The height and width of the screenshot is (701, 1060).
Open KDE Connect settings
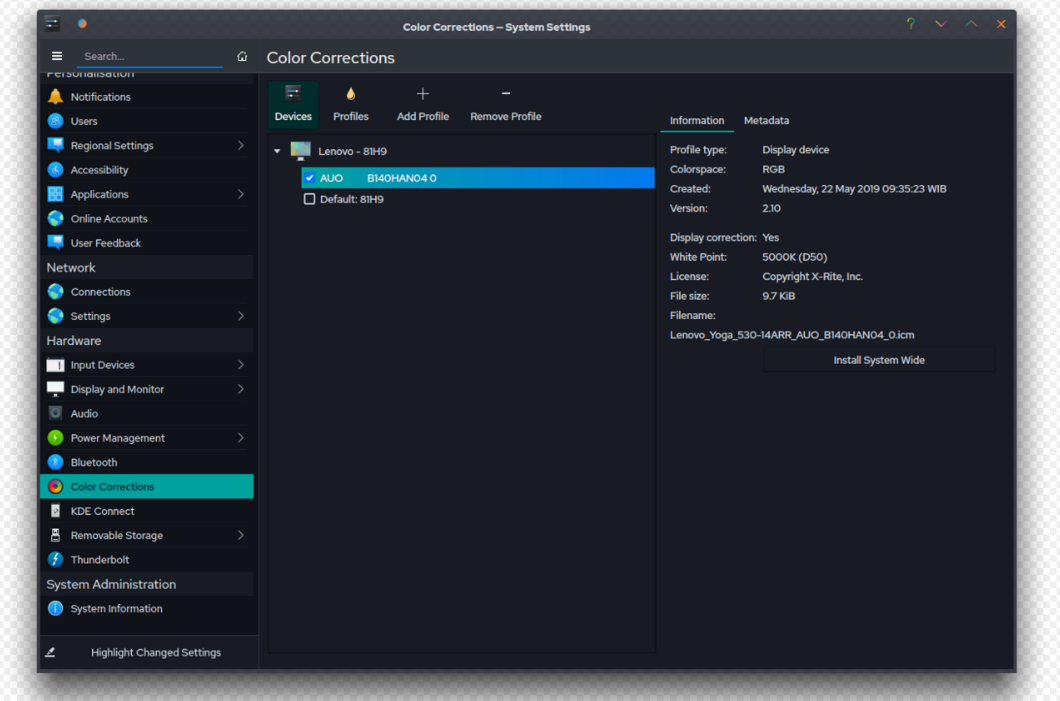[102, 511]
